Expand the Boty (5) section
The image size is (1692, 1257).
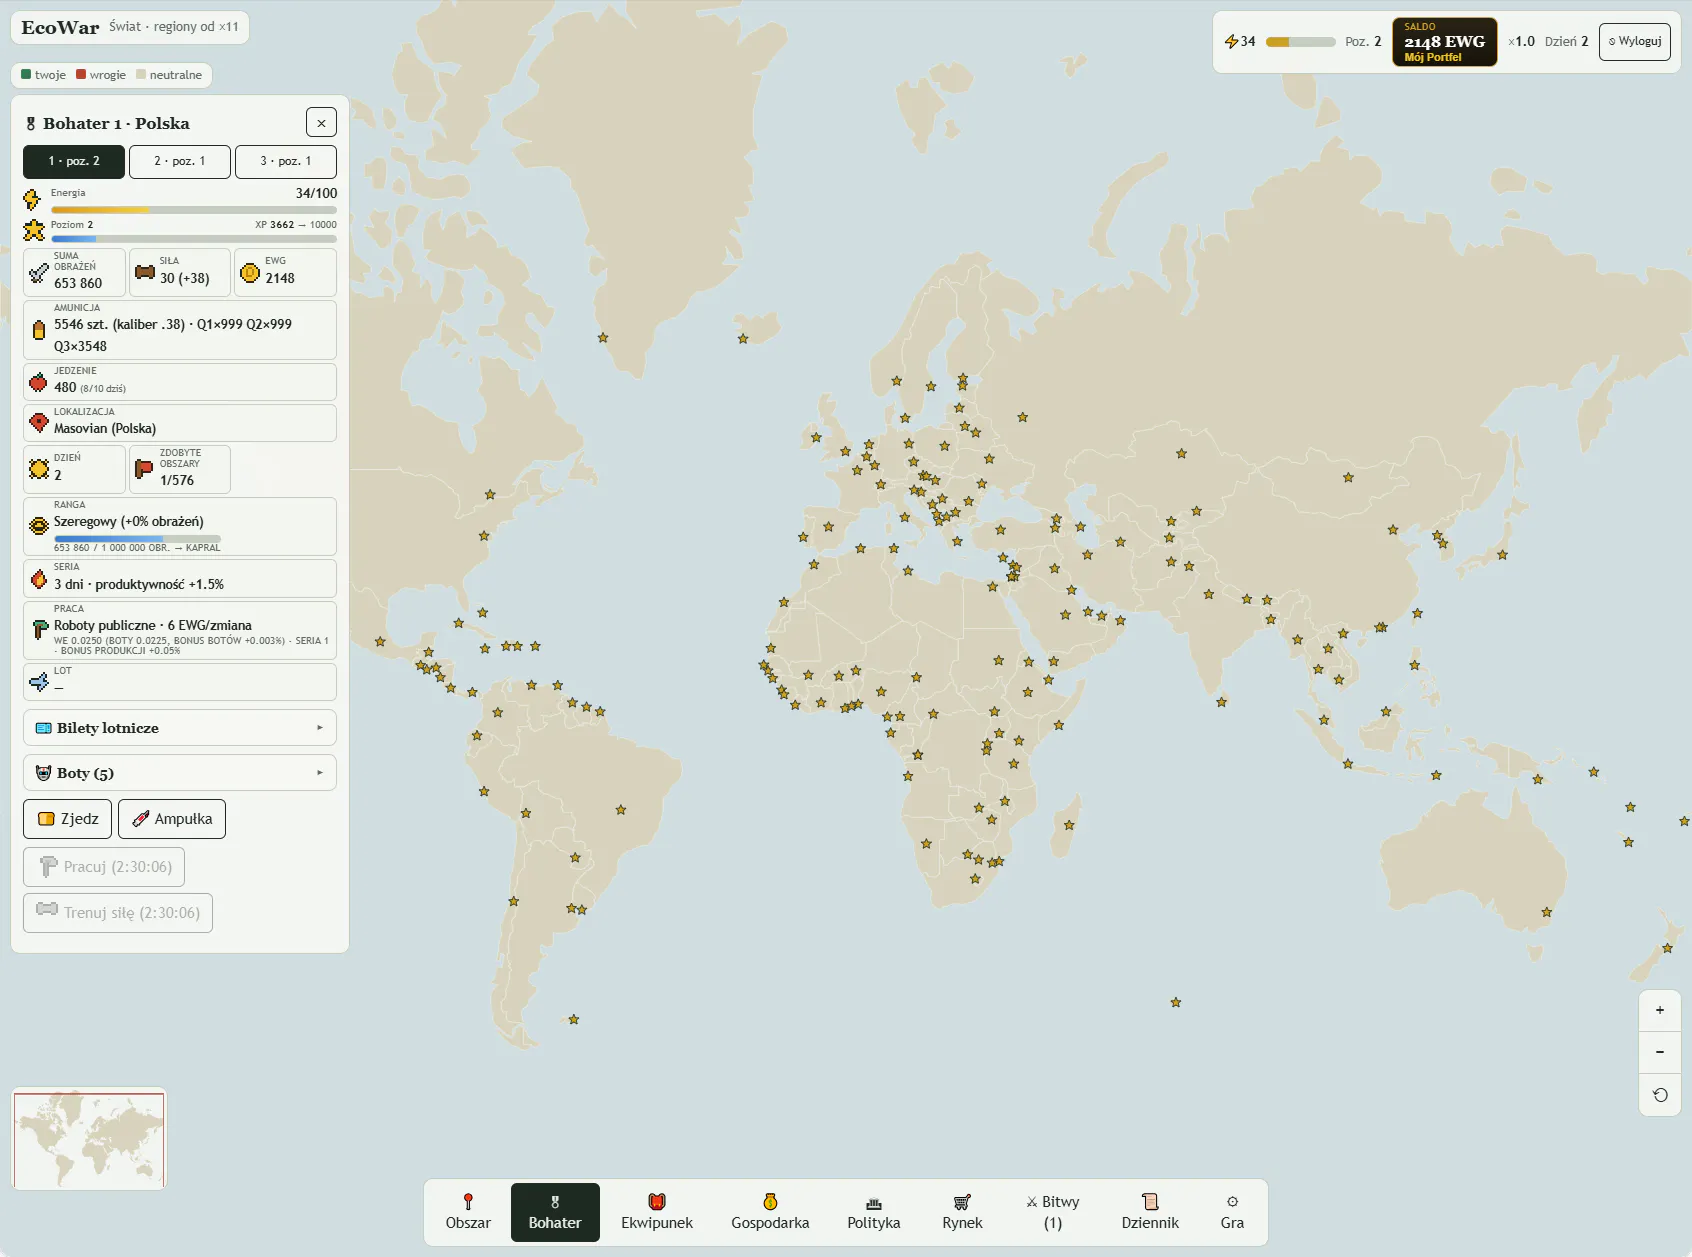click(x=180, y=773)
